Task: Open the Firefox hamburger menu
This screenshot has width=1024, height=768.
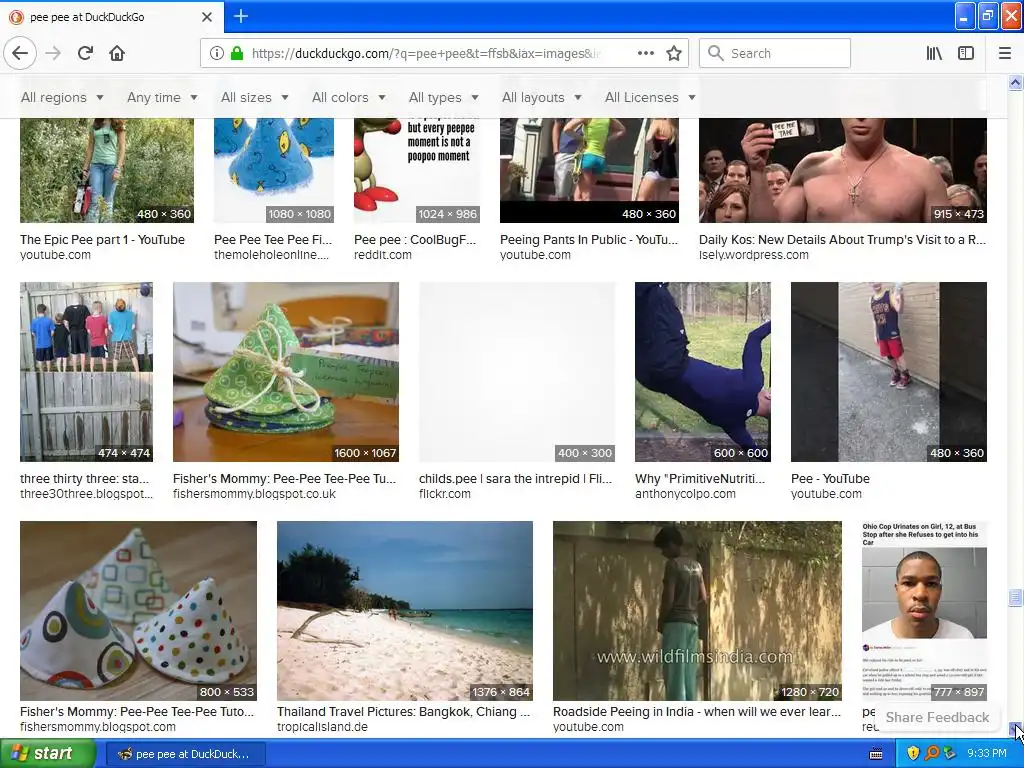Action: [1005, 54]
